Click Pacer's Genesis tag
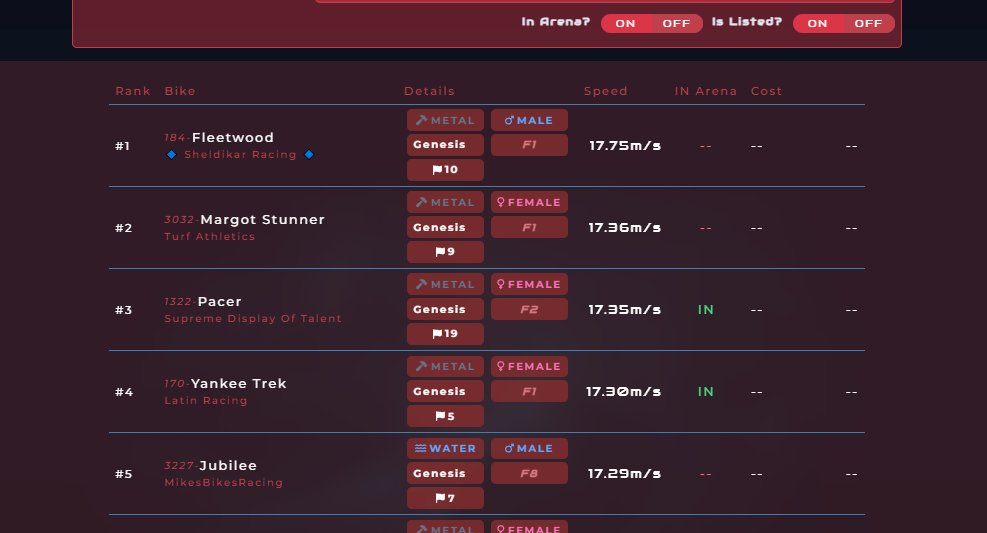Viewport: 987px width, 533px height. [x=445, y=309]
